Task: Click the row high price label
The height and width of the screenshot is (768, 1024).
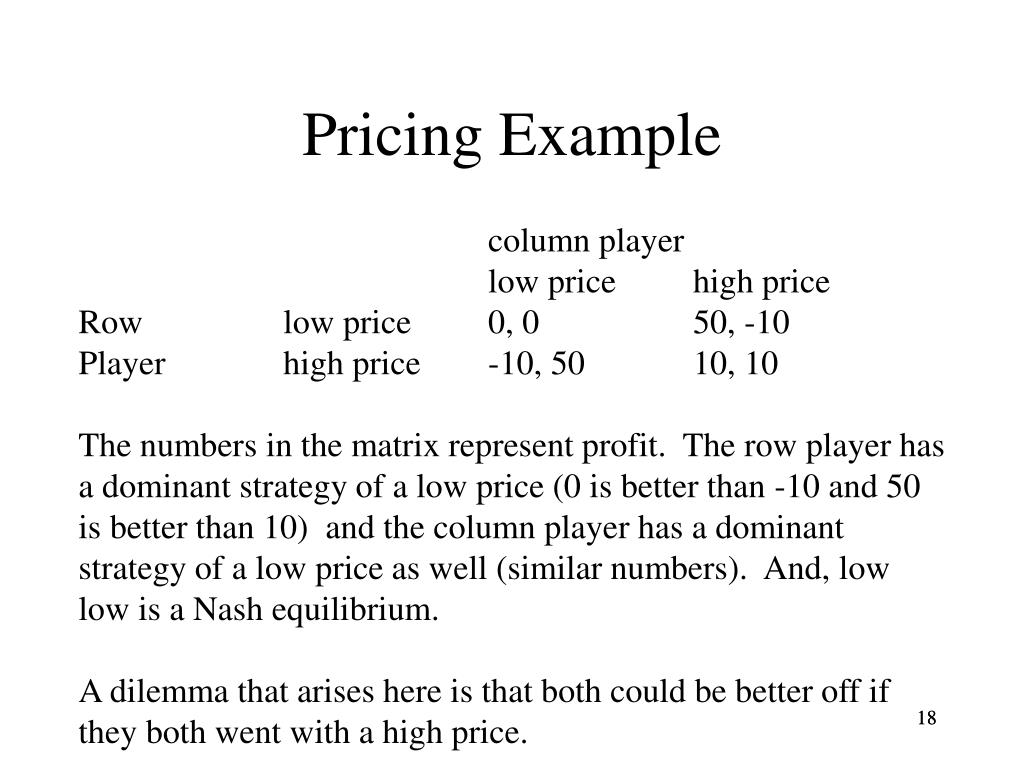Action: (x=351, y=364)
